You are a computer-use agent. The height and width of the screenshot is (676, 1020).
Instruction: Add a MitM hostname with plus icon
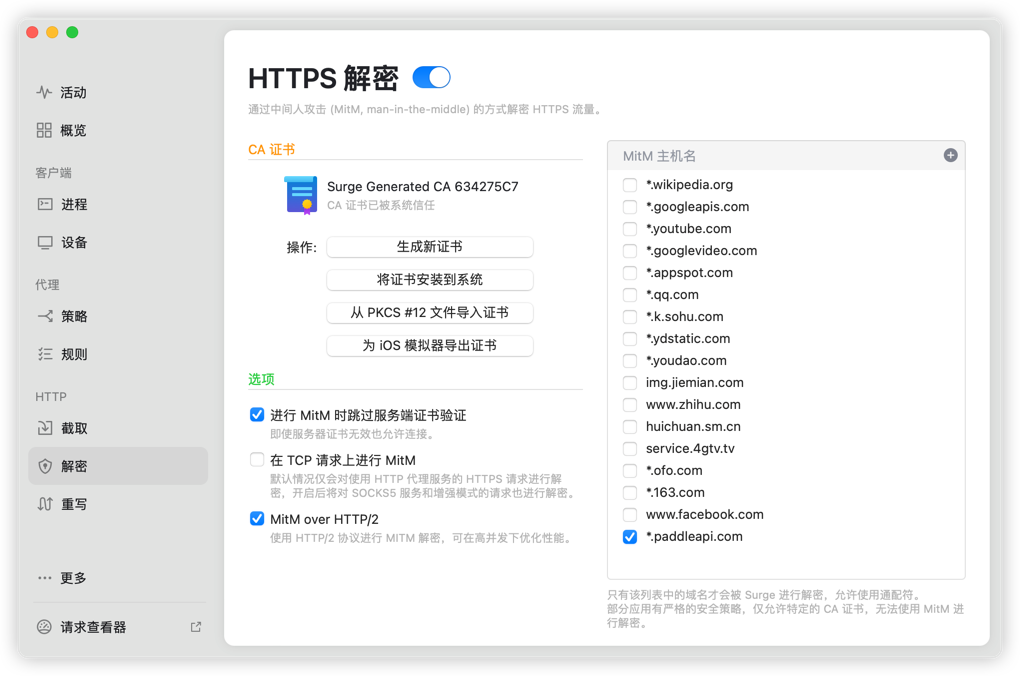[950, 155]
